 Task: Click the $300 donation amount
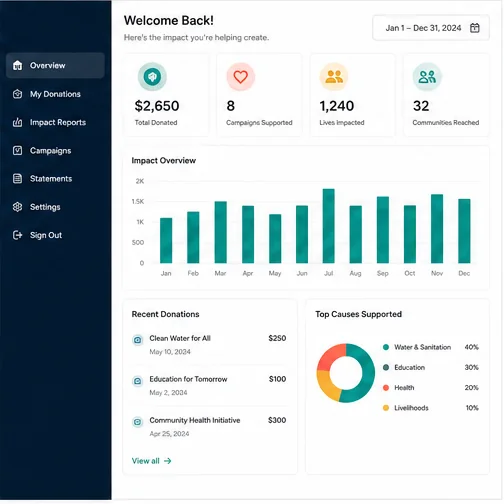click(x=277, y=420)
